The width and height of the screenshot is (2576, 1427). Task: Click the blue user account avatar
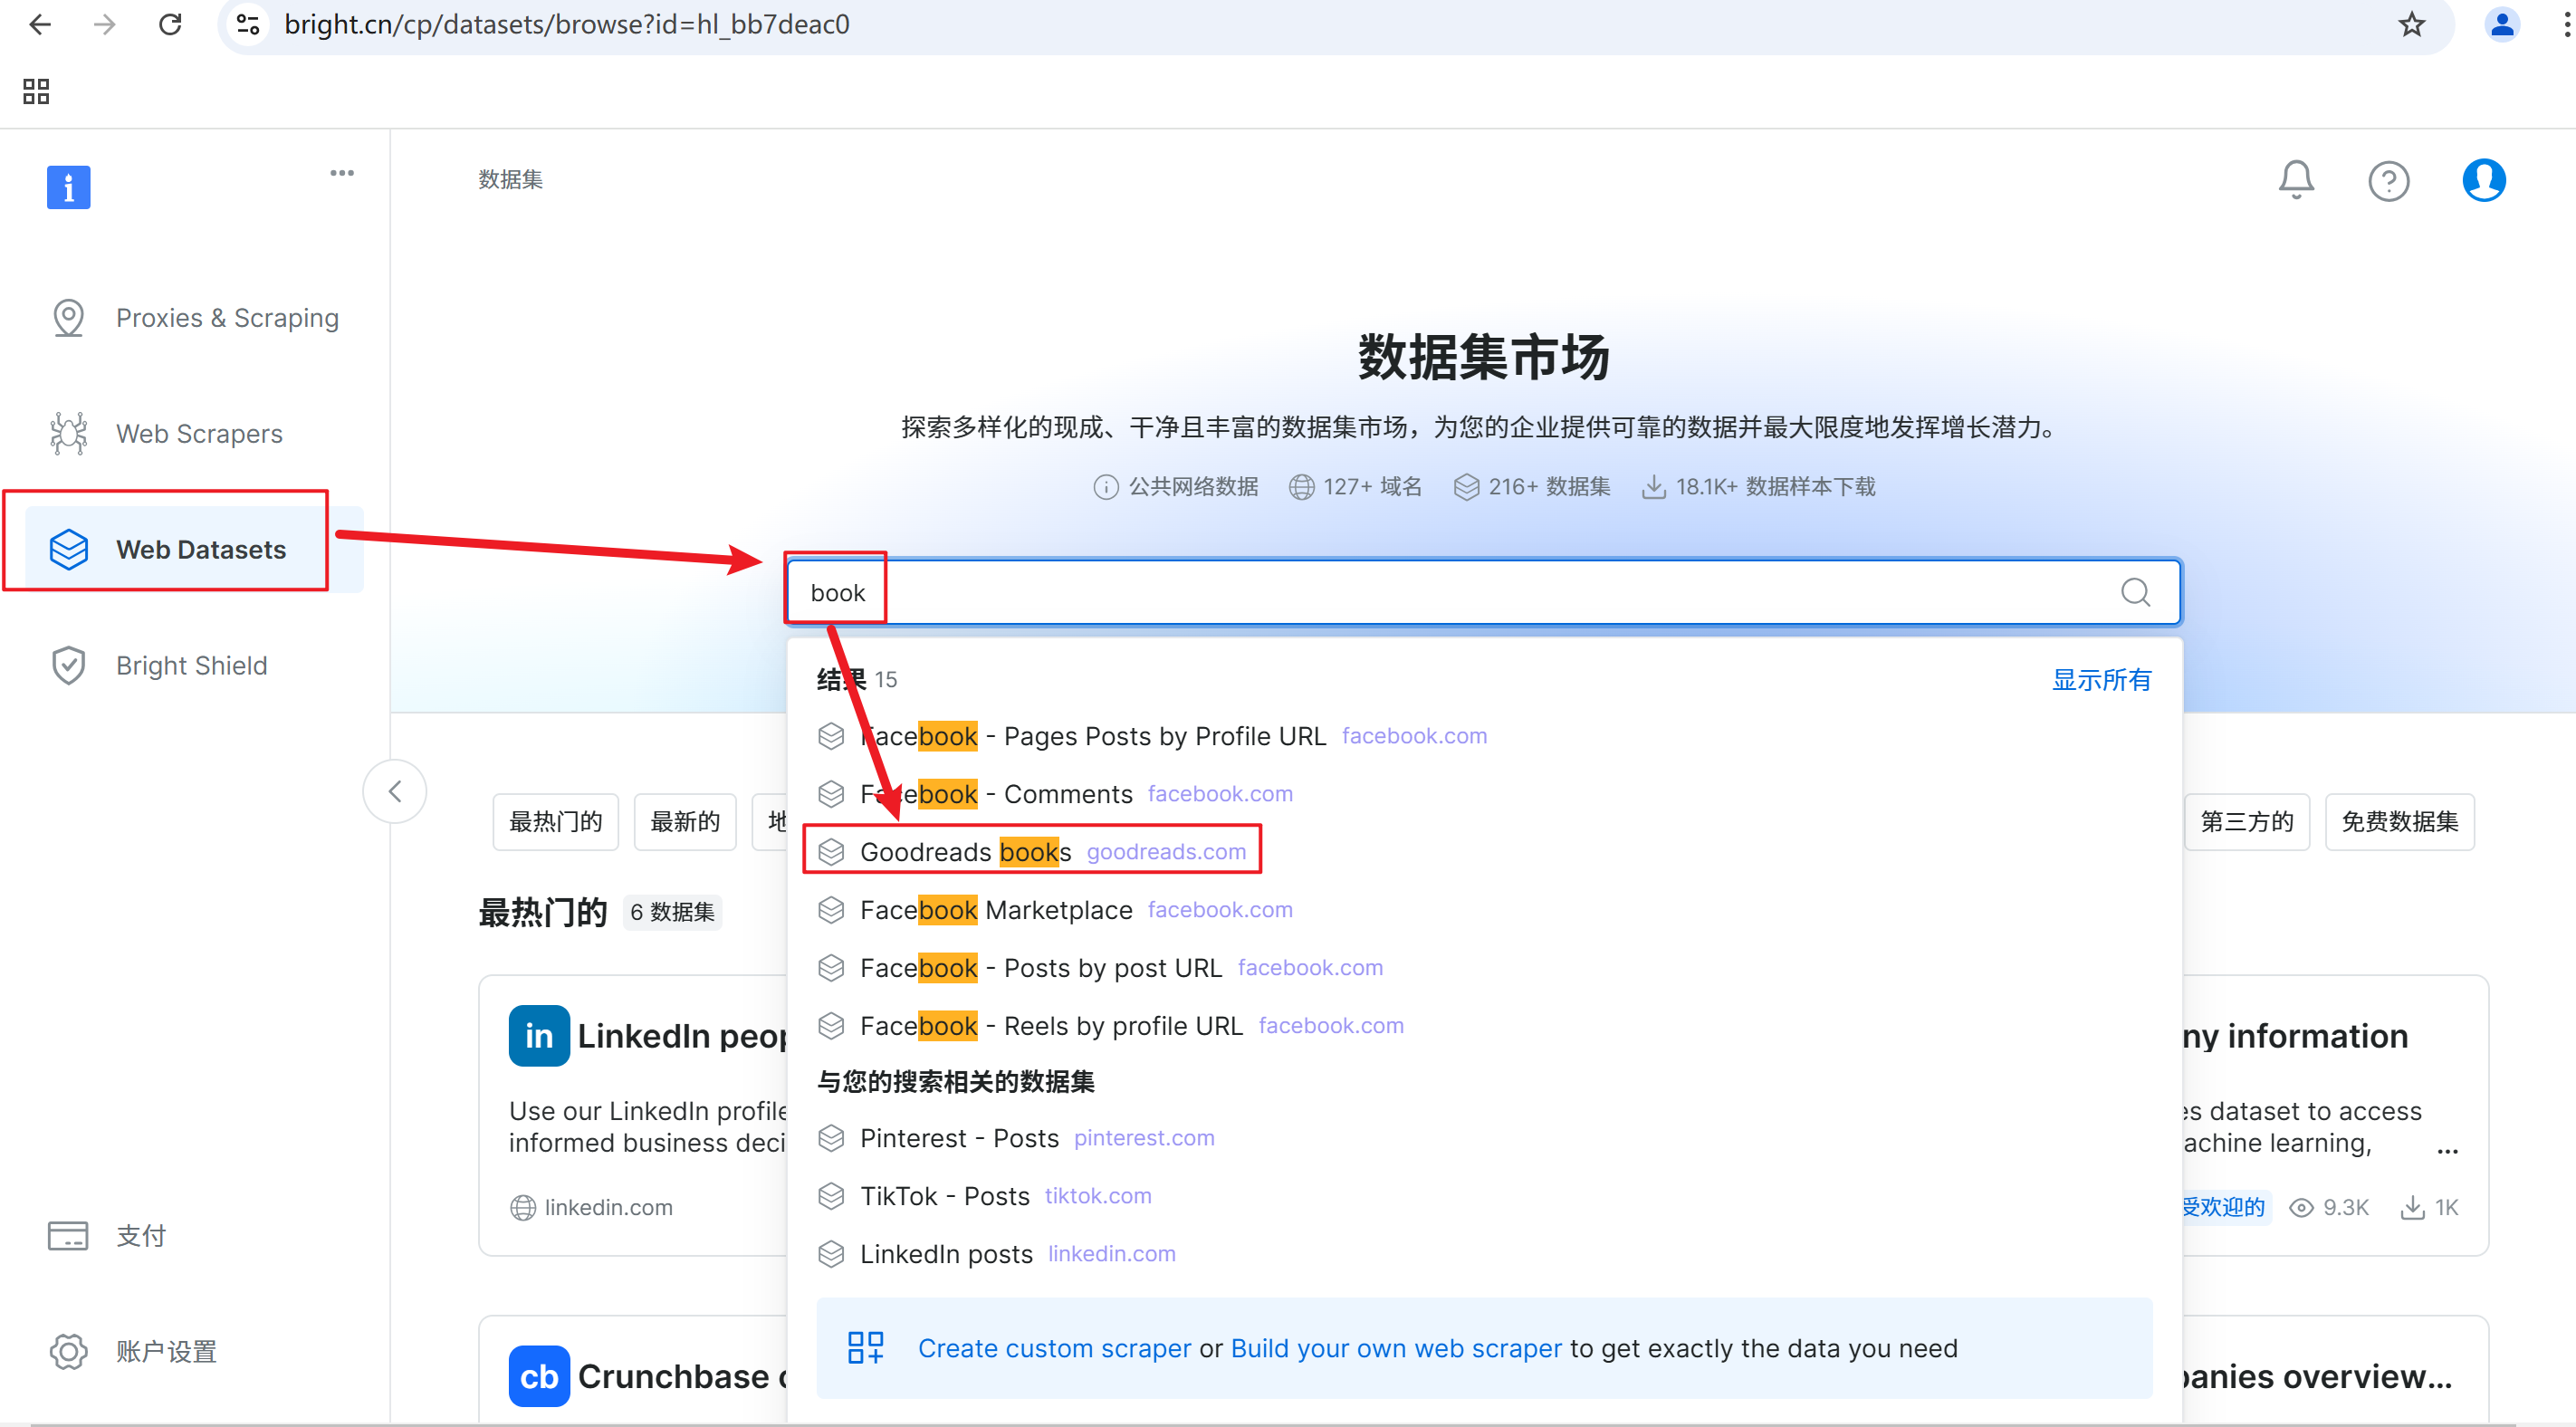pyautogui.click(x=2483, y=180)
